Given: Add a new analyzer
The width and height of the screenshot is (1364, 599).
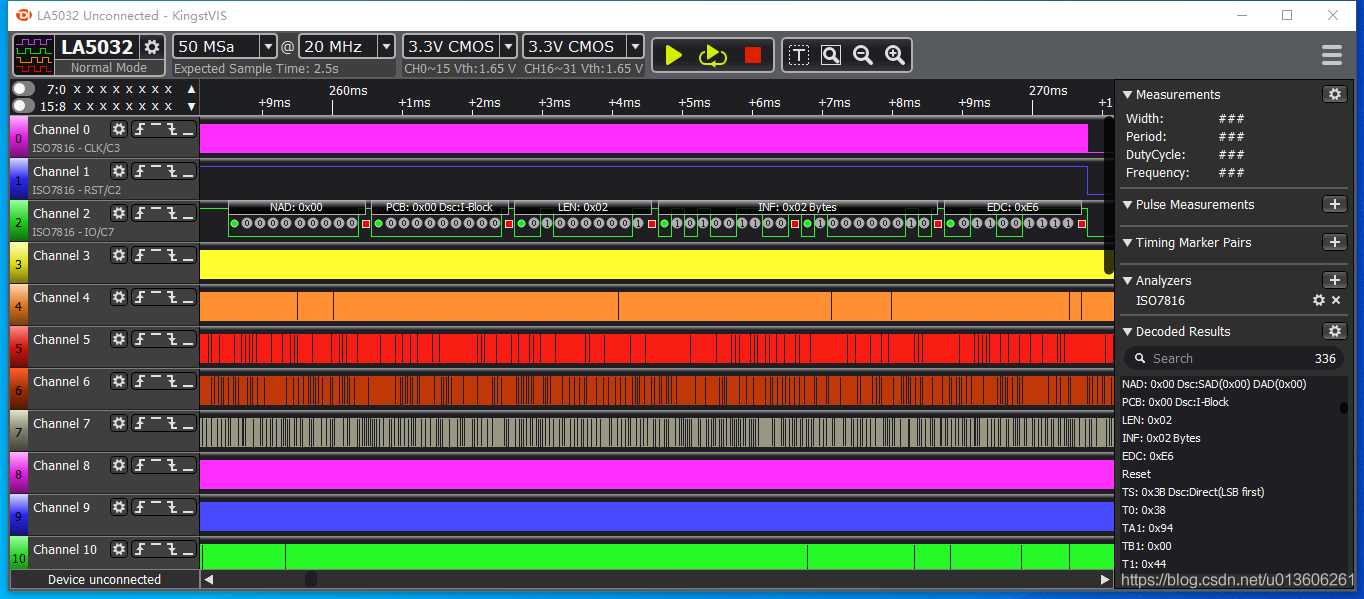Looking at the screenshot, I should pyautogui.click(x=1334, y=280).
